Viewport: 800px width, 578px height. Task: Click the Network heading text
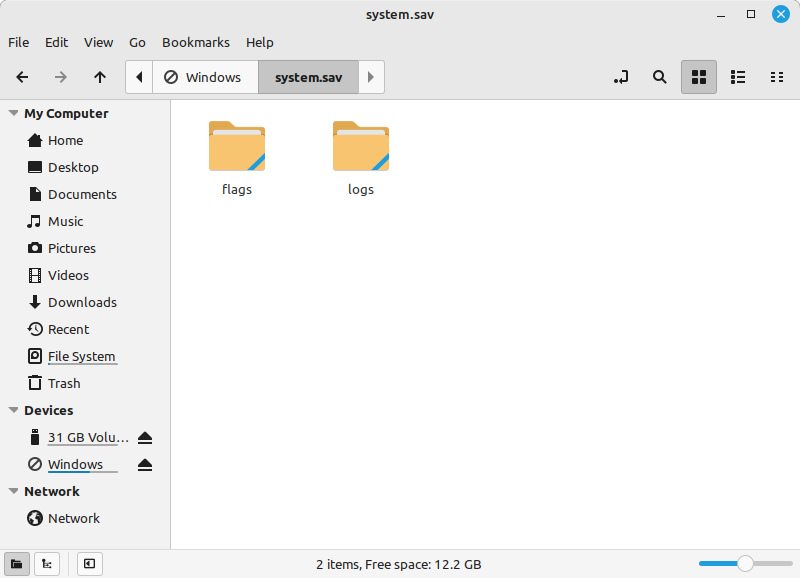click(x=52, y=491)
